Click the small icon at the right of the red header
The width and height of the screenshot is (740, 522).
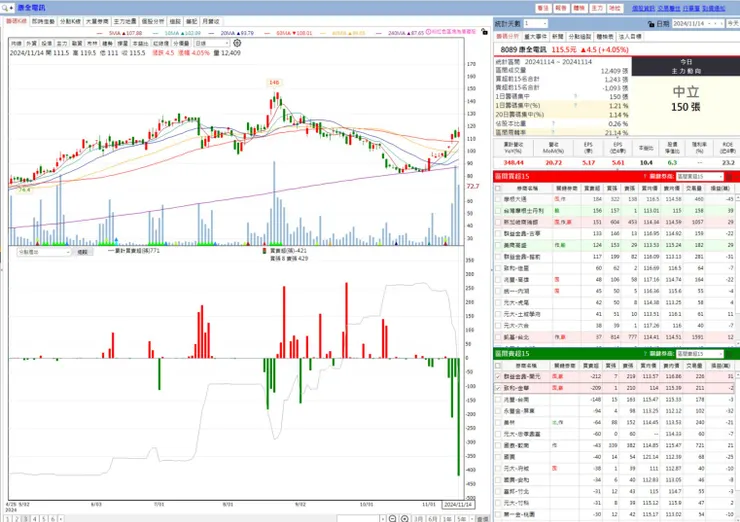pos(730,177)
